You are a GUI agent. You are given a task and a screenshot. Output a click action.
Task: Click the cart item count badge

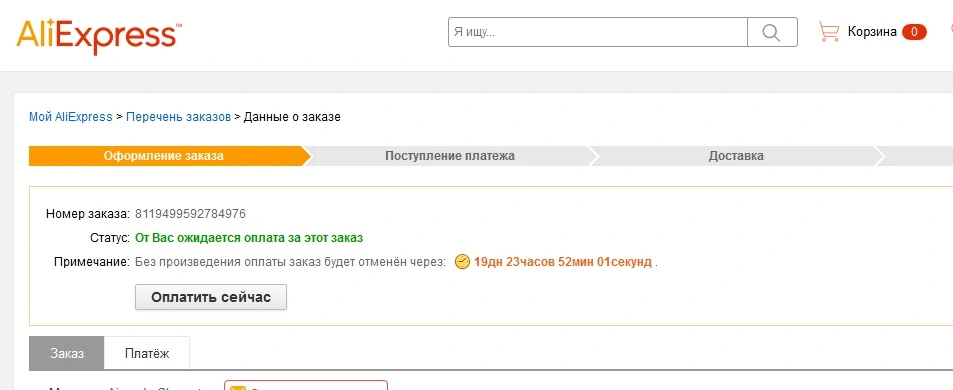point(914,32)
